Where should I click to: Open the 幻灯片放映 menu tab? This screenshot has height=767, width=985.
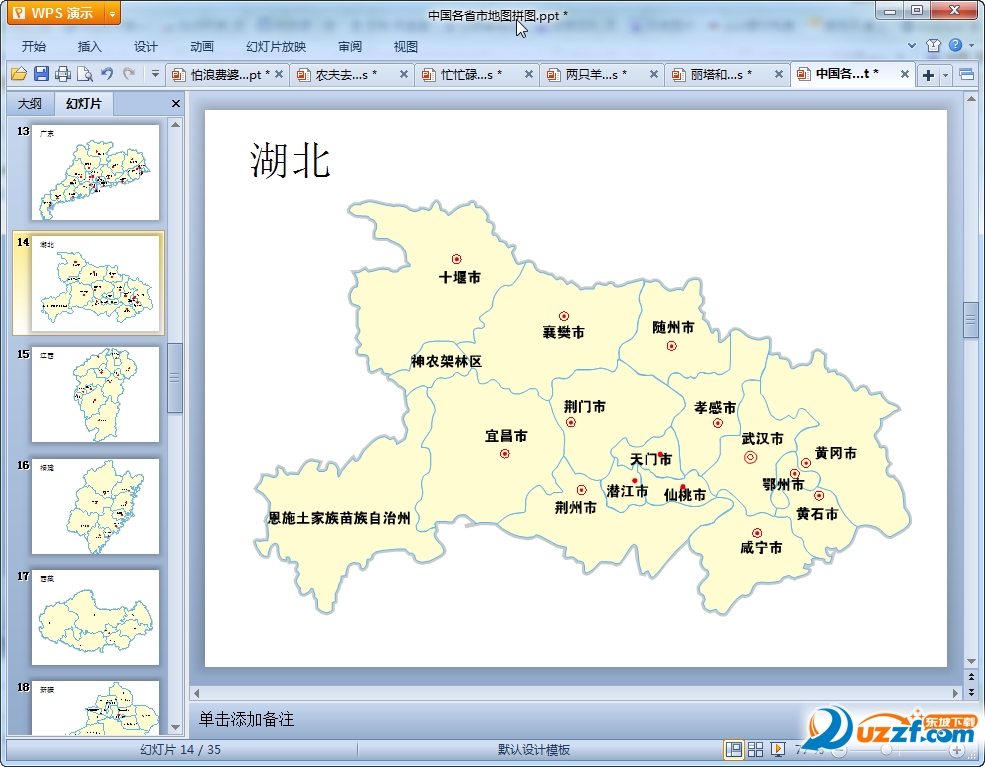pyautogui.click(x=276, y=46)
